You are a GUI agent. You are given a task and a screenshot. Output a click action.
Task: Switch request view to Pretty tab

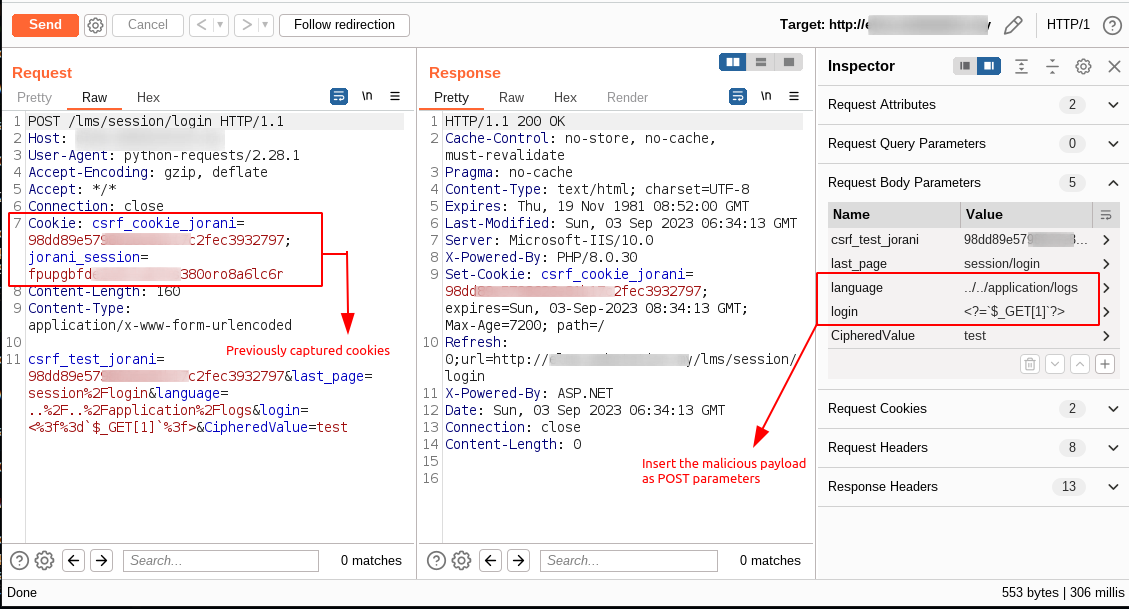[x=34, y=97]
